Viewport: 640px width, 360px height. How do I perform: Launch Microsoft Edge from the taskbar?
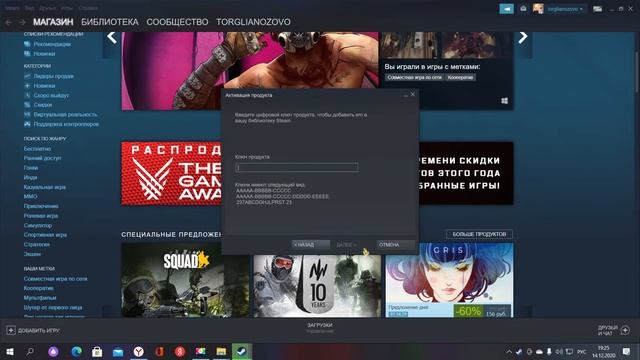click(76, 351)
